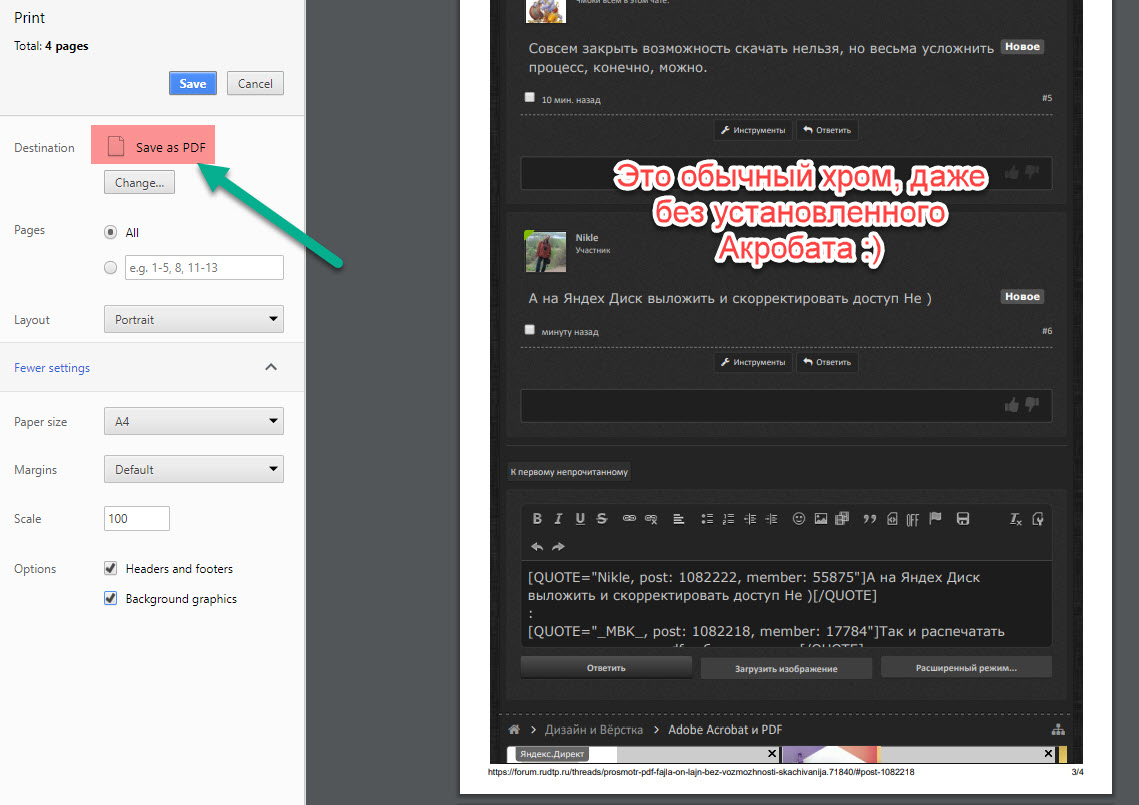
Task: Open the Adobe Acrobat и PDF breadcrumb link
Action: tap(725, 729)
